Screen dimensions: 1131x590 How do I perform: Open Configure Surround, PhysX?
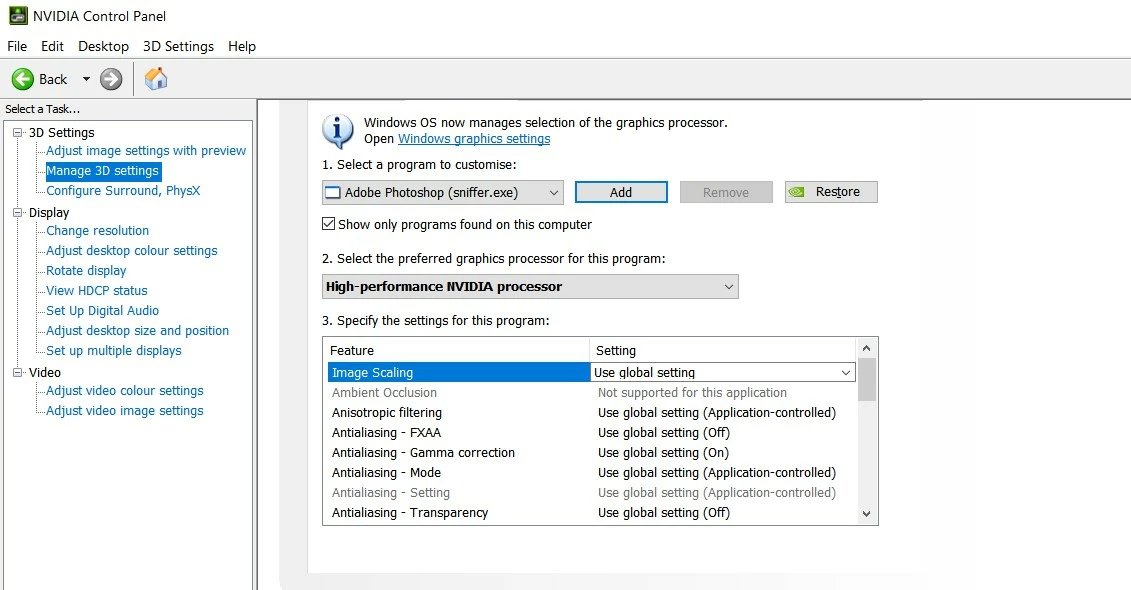(123, 190)
